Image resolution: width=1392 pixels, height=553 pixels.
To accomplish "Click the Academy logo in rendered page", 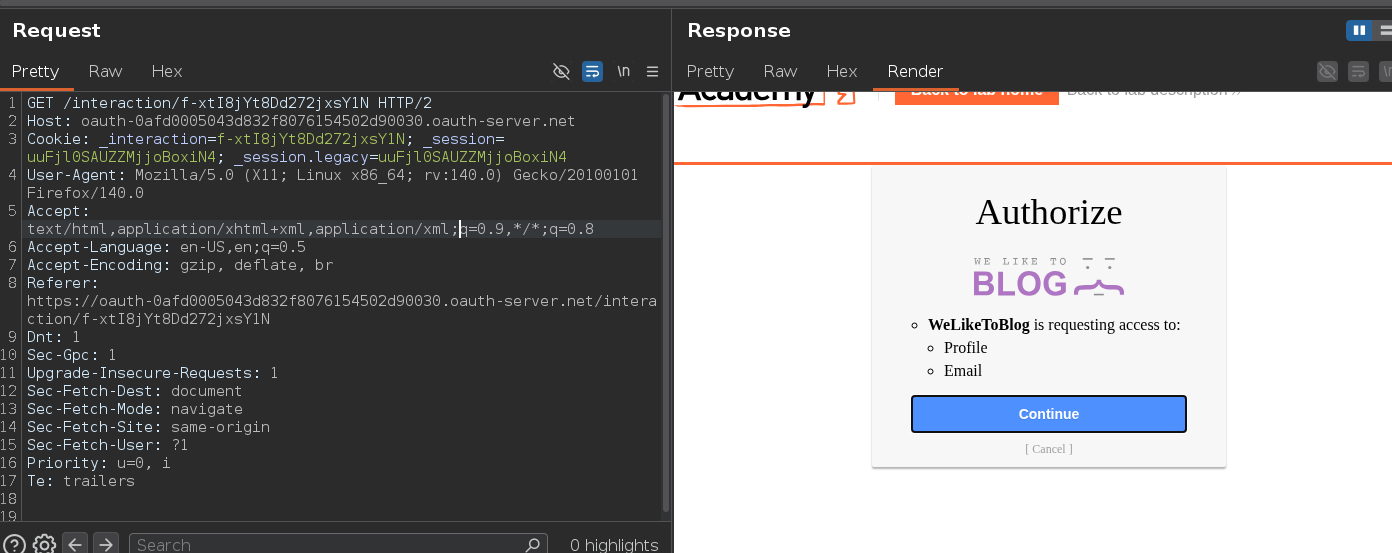I will coord(765,97).
